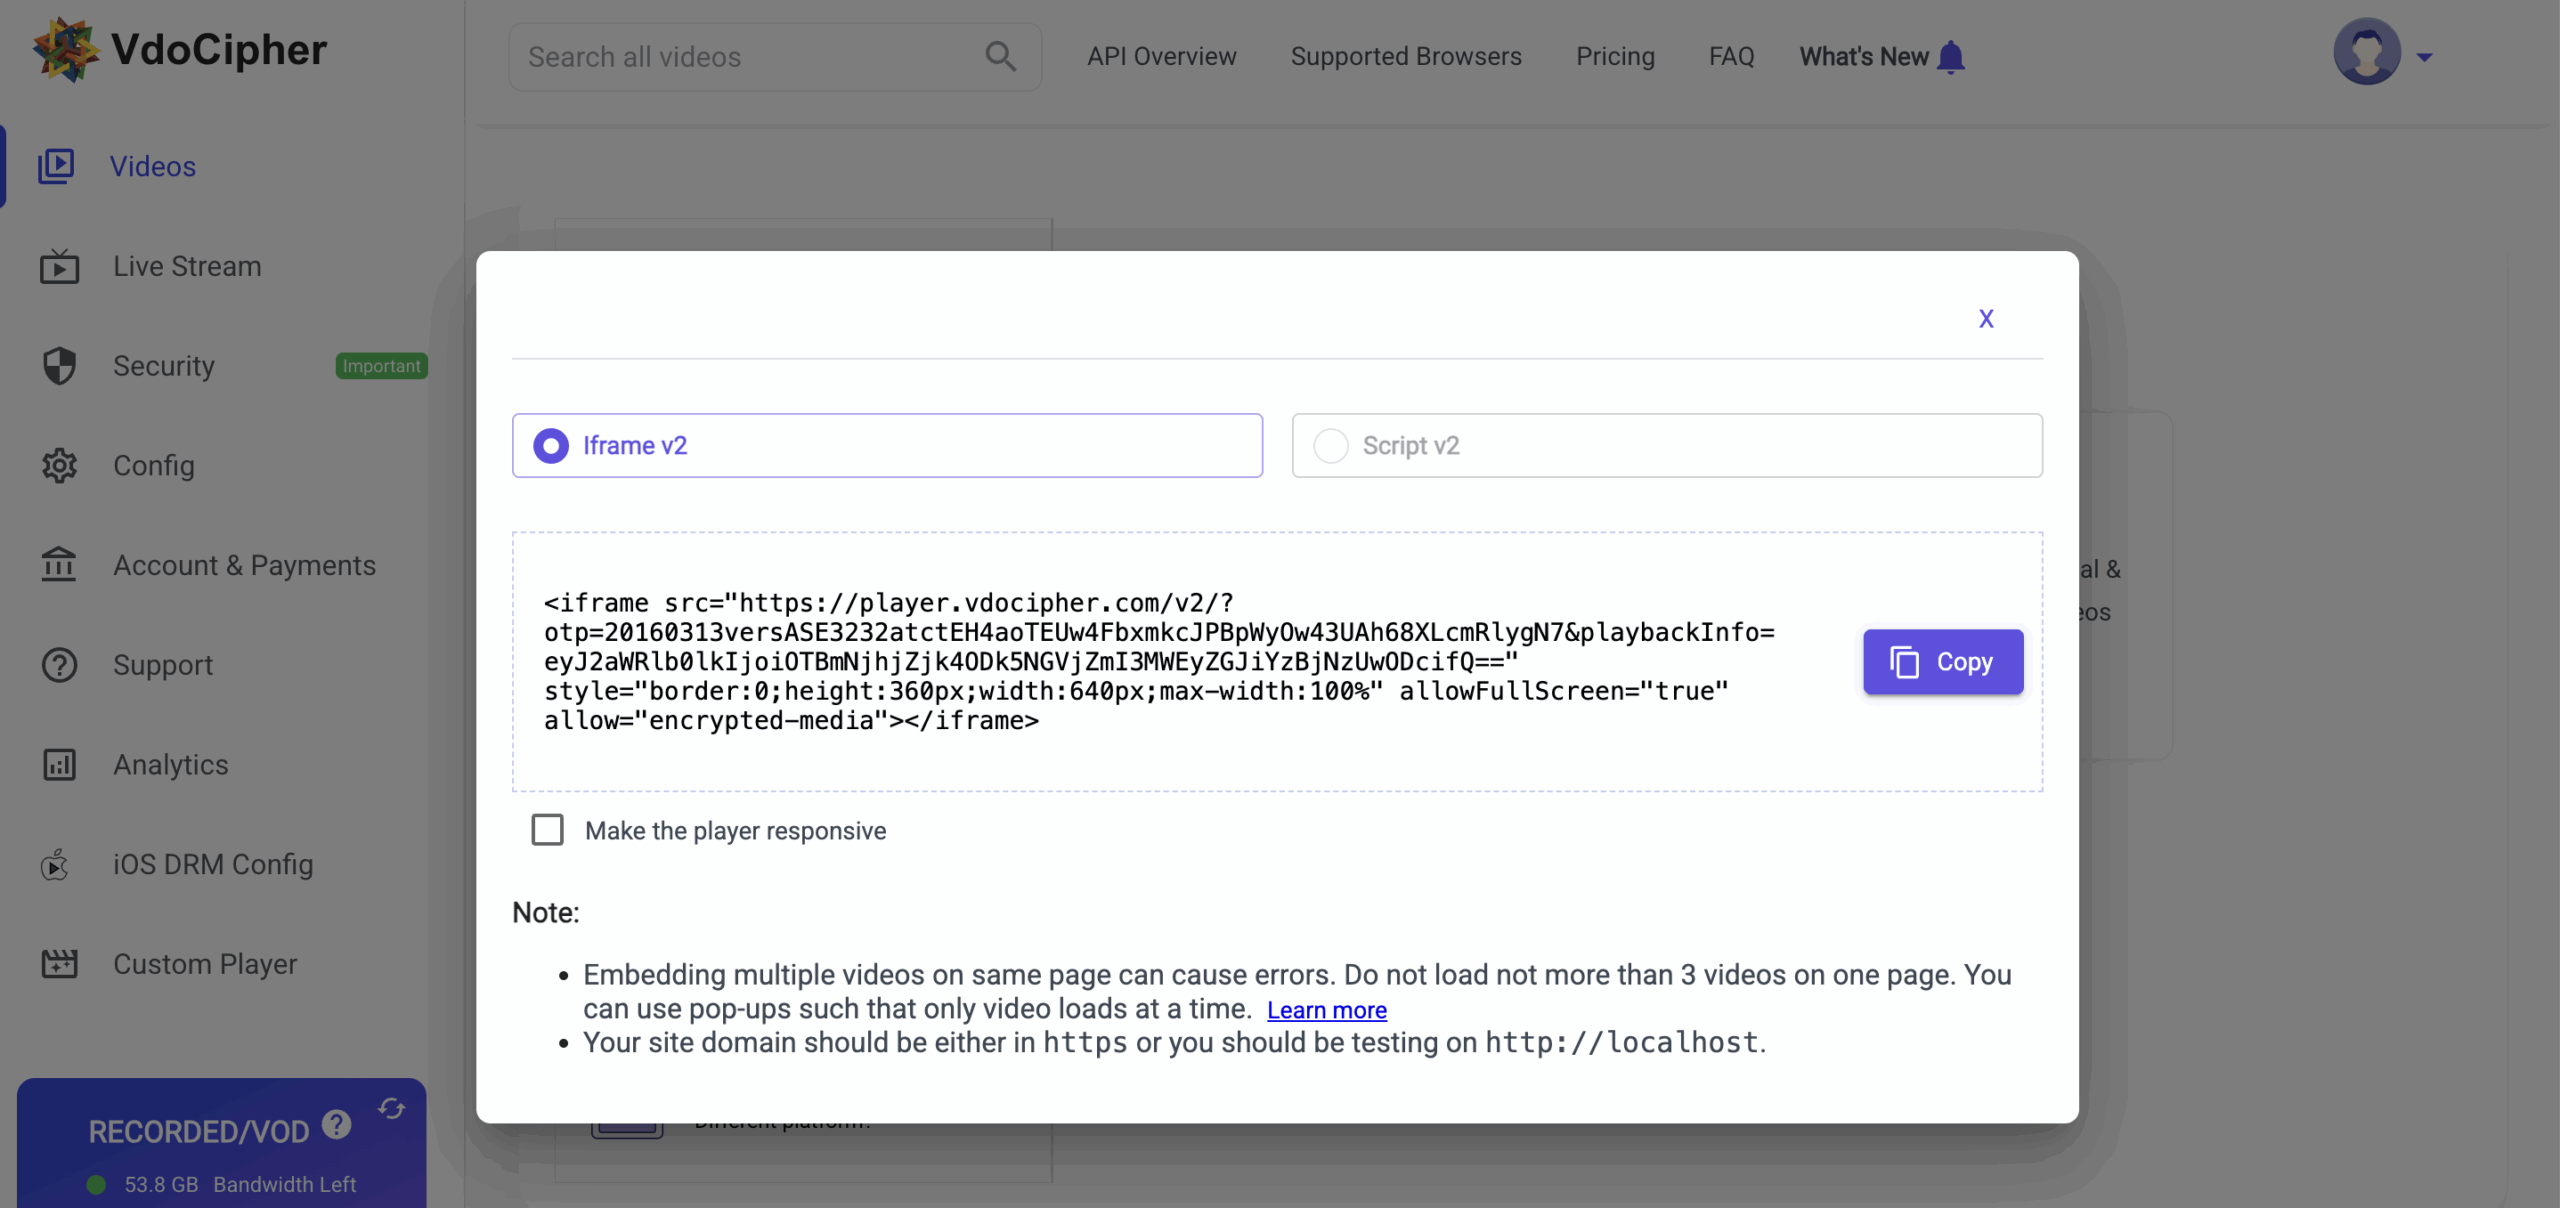Open Supported Browsers link
The height and width of the screenshot is (1208, 2560).
(x=1406, y=56)
